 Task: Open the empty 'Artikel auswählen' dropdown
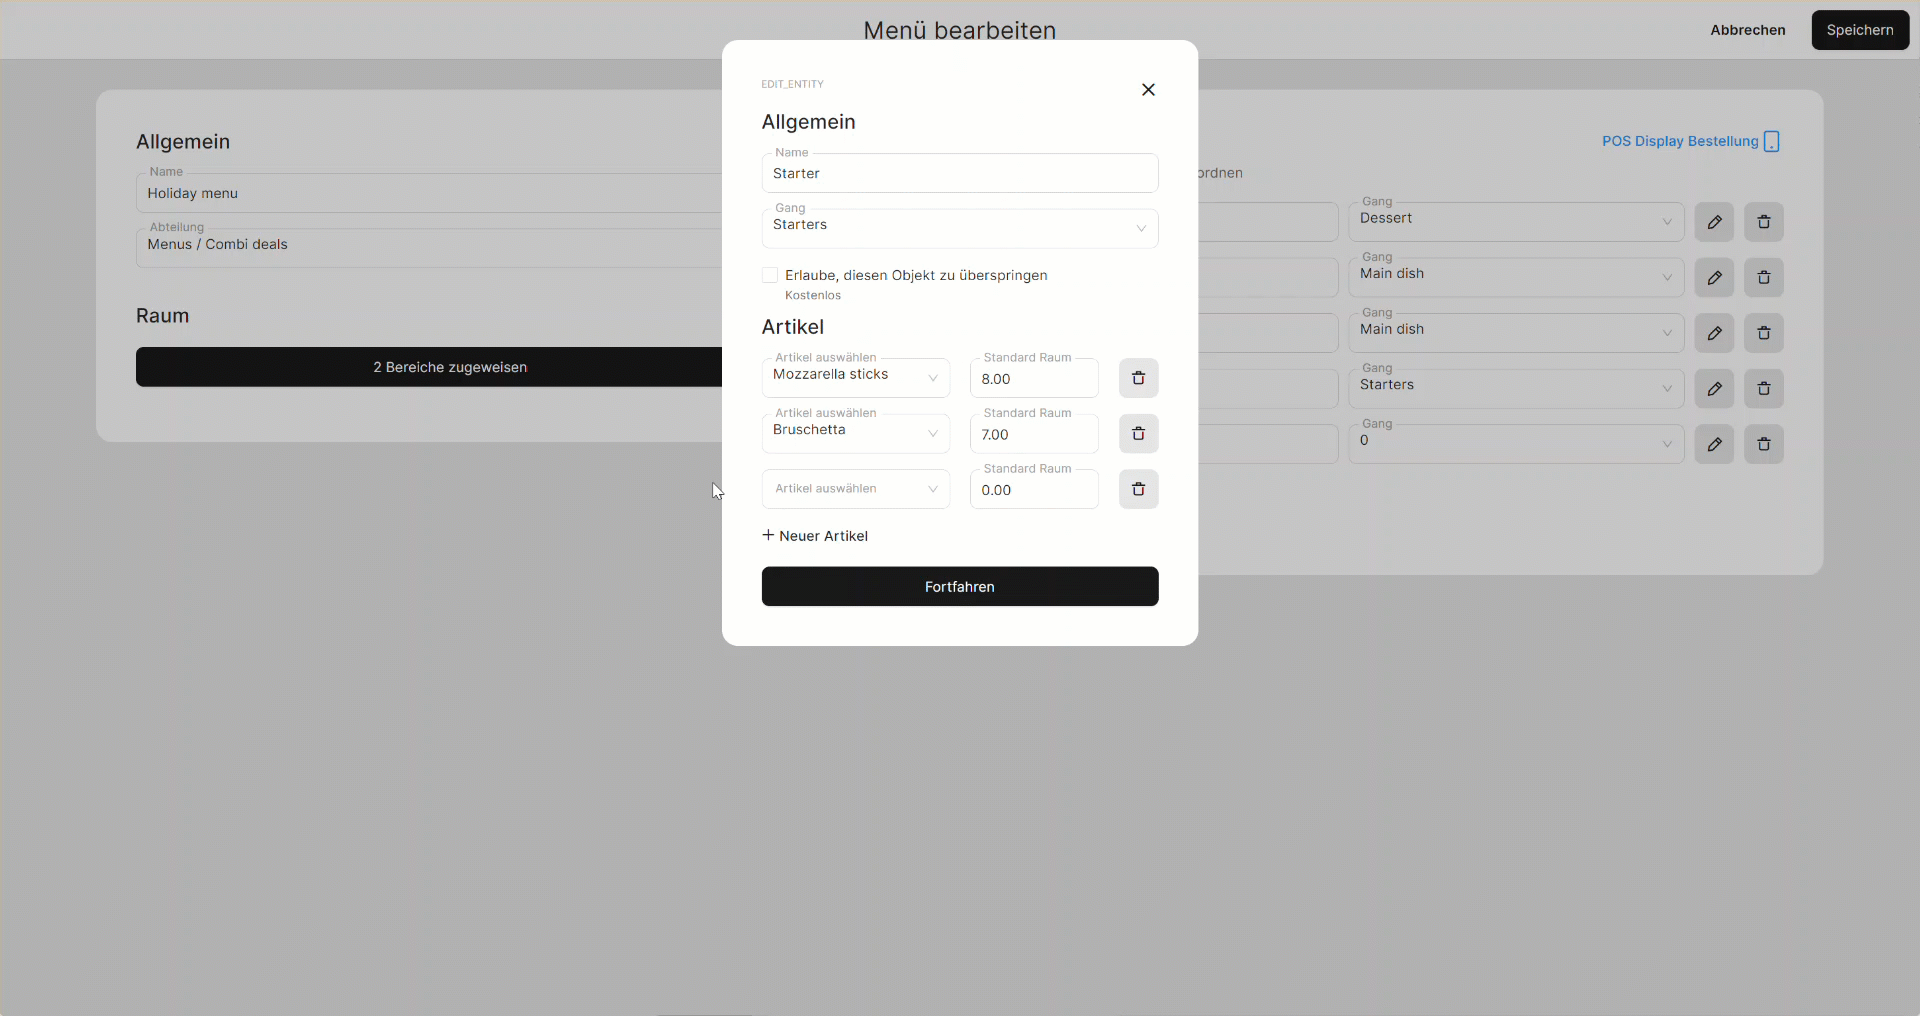[855, 489]
